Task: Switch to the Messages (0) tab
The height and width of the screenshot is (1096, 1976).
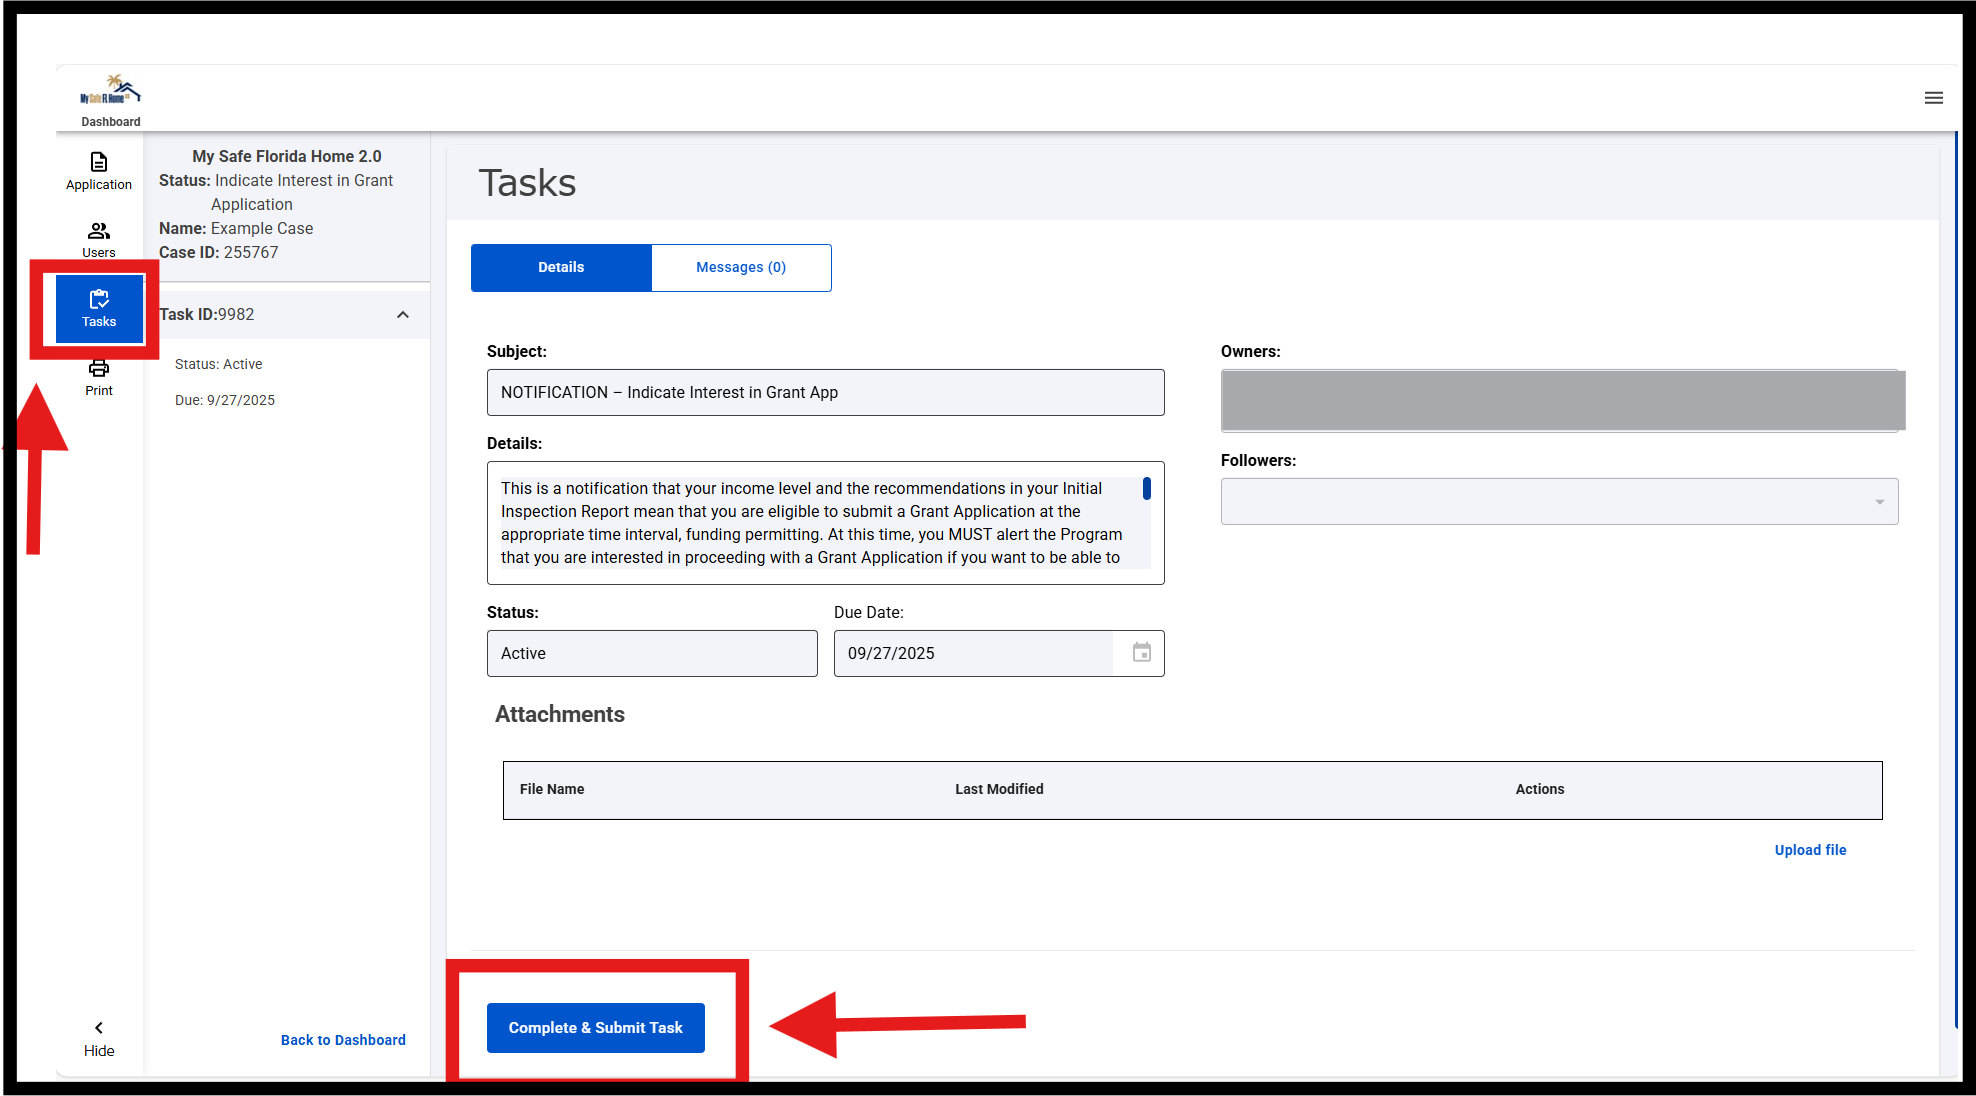Action: (741, 268)
